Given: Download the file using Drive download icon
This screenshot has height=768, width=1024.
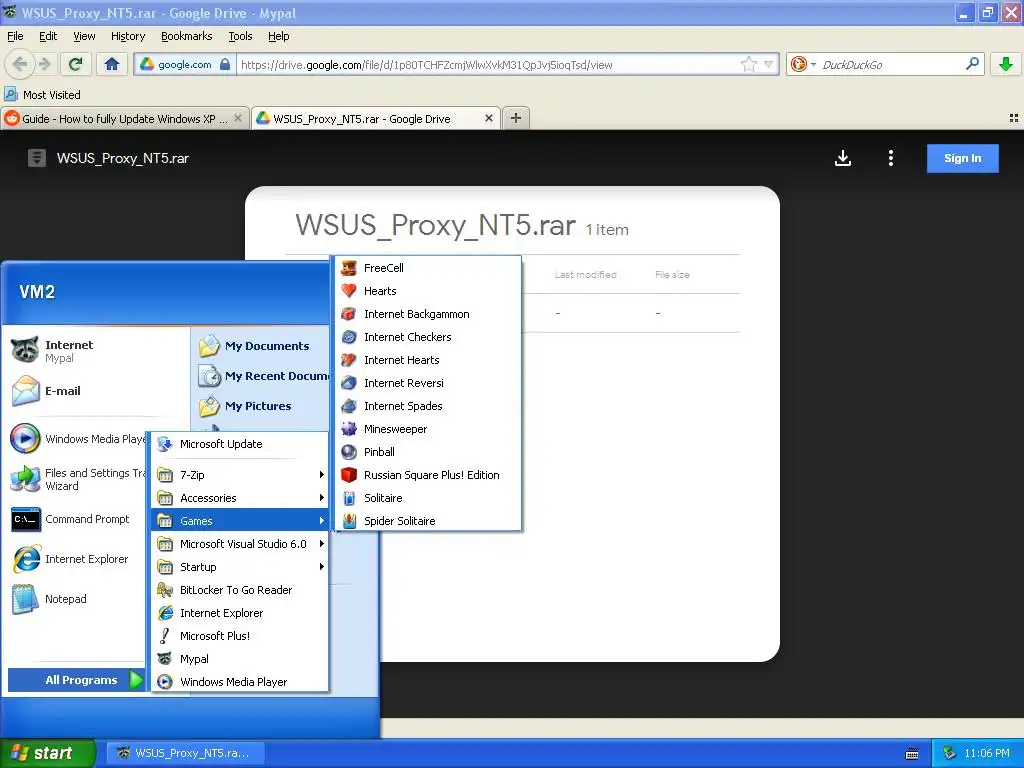Looking at the screenshot, I should [x=842, y=158].
